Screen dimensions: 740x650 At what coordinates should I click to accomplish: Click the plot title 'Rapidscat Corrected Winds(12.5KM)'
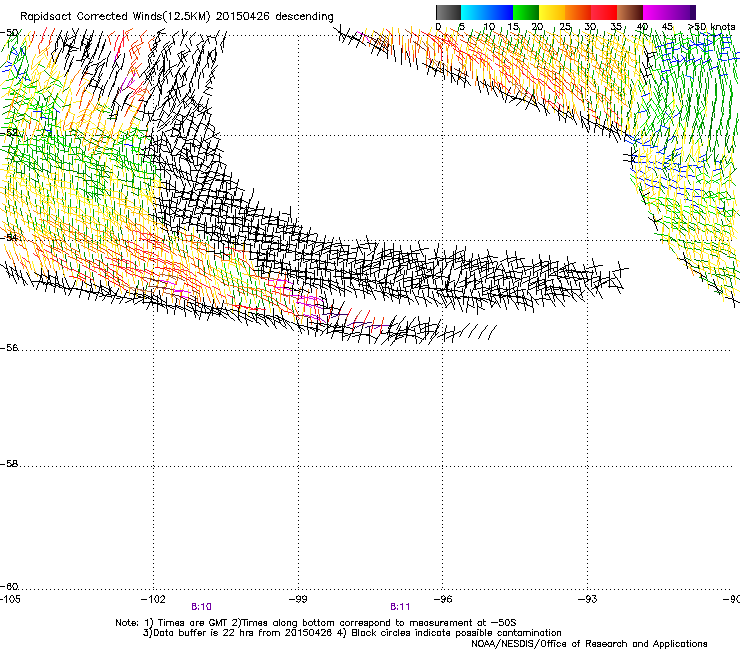point(115,17)
